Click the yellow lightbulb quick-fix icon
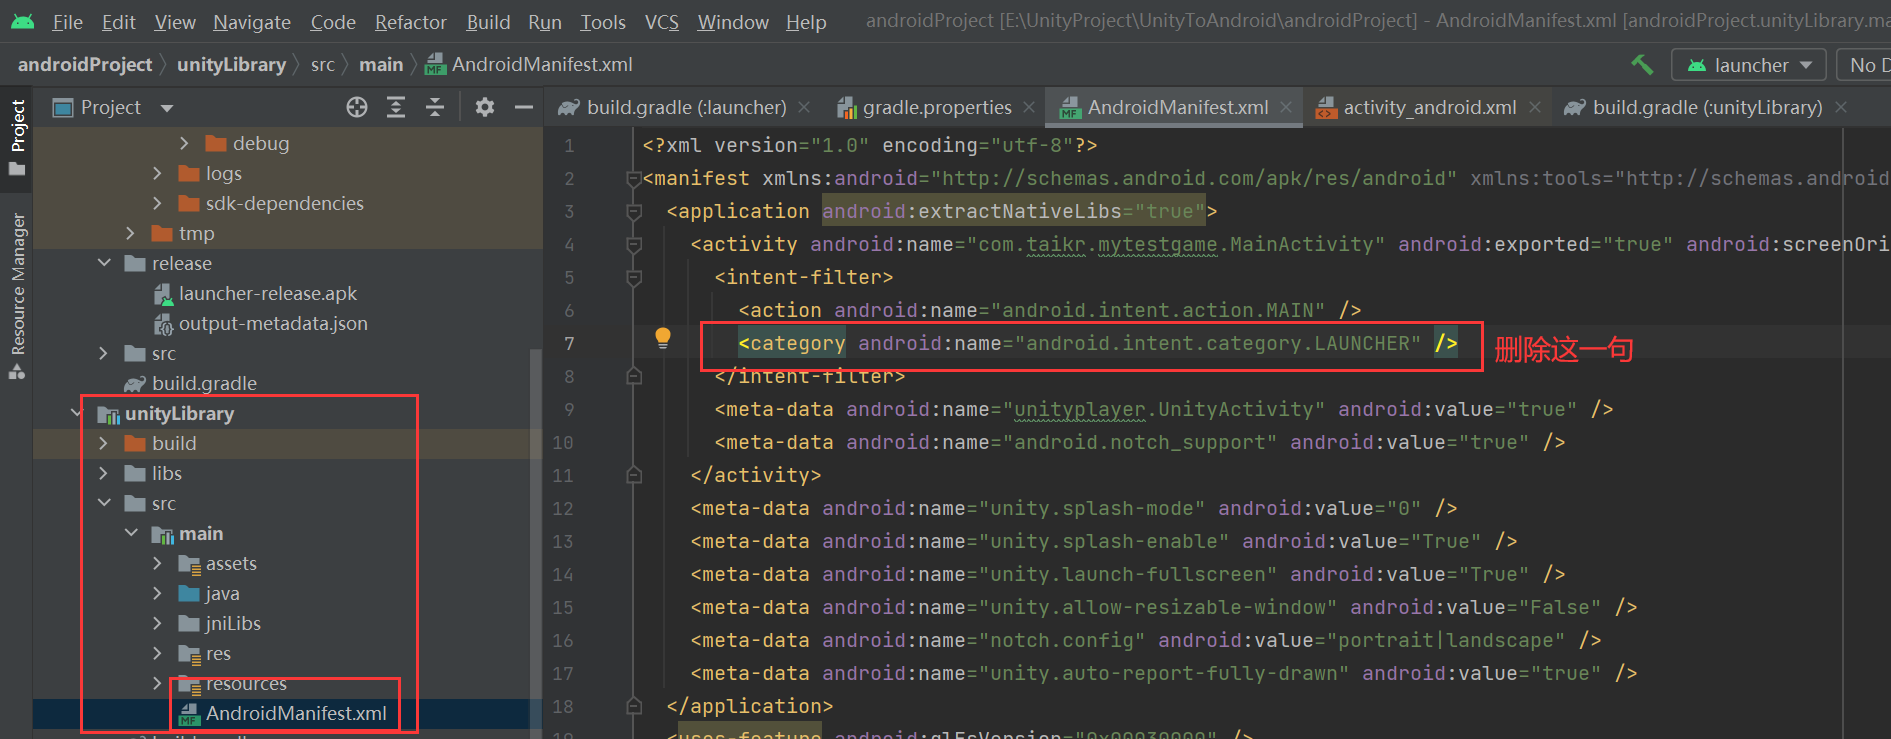The width and height of the screenshot is (1891, 739). (x=663, y=338)
